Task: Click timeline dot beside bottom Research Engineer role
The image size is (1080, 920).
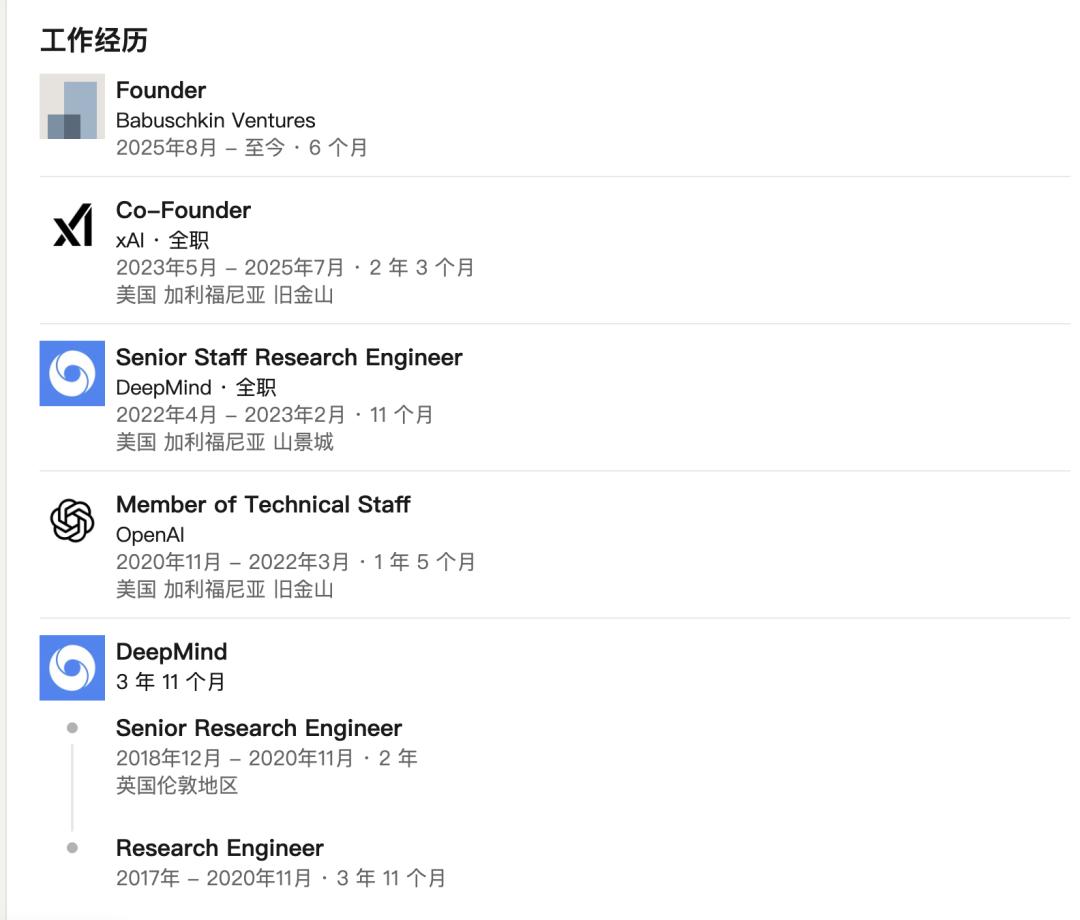Action: coord(72,848)
